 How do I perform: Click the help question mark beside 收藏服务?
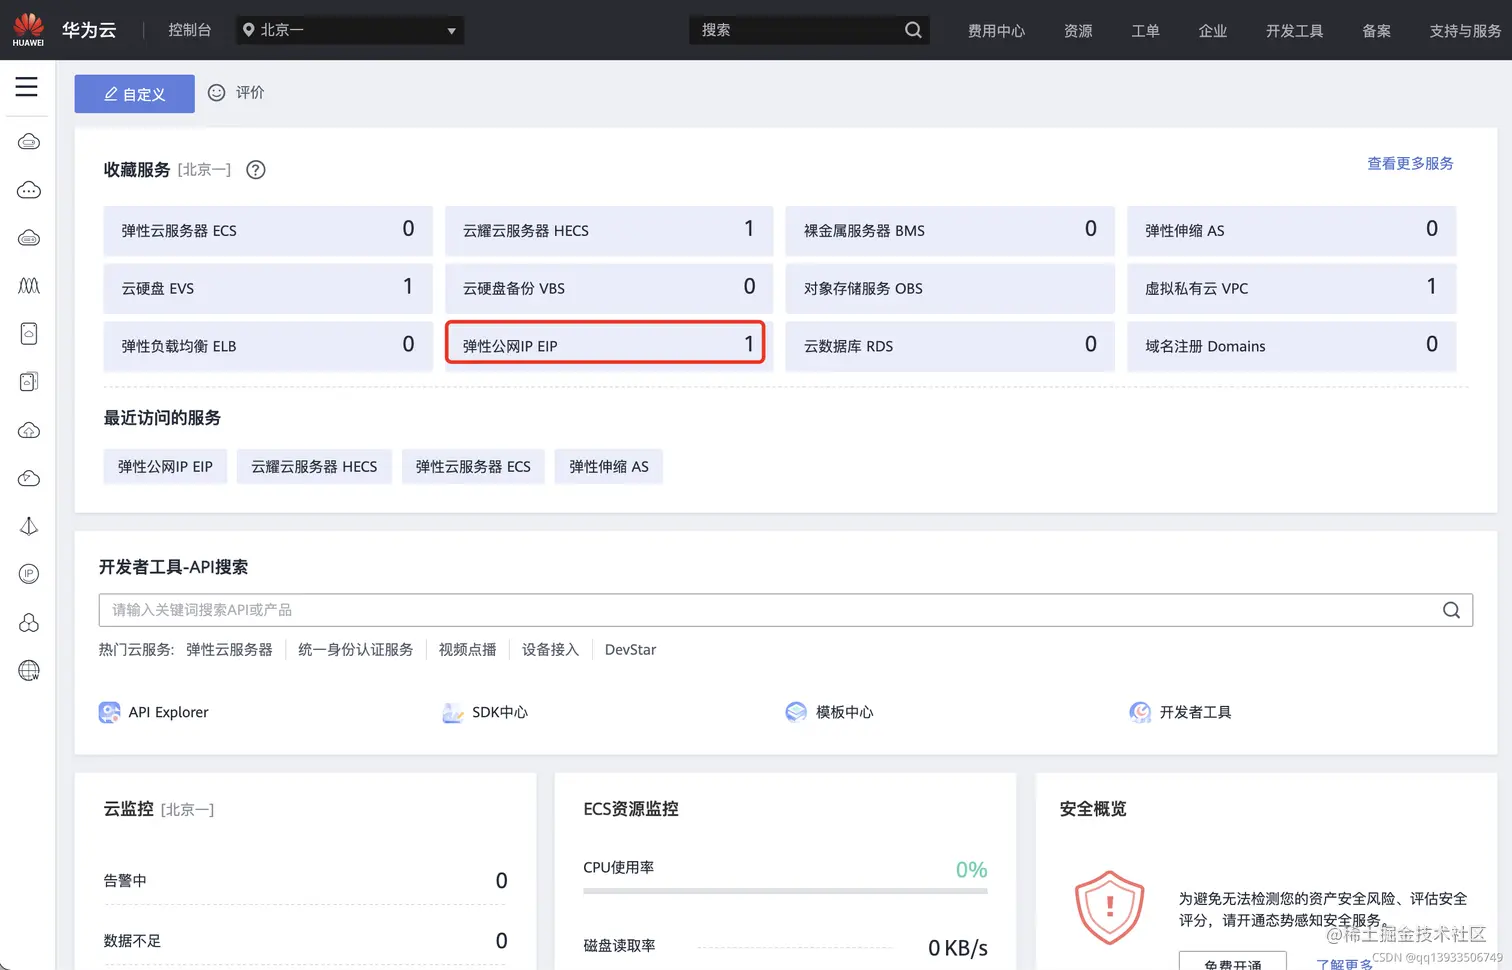coord(256,170)
